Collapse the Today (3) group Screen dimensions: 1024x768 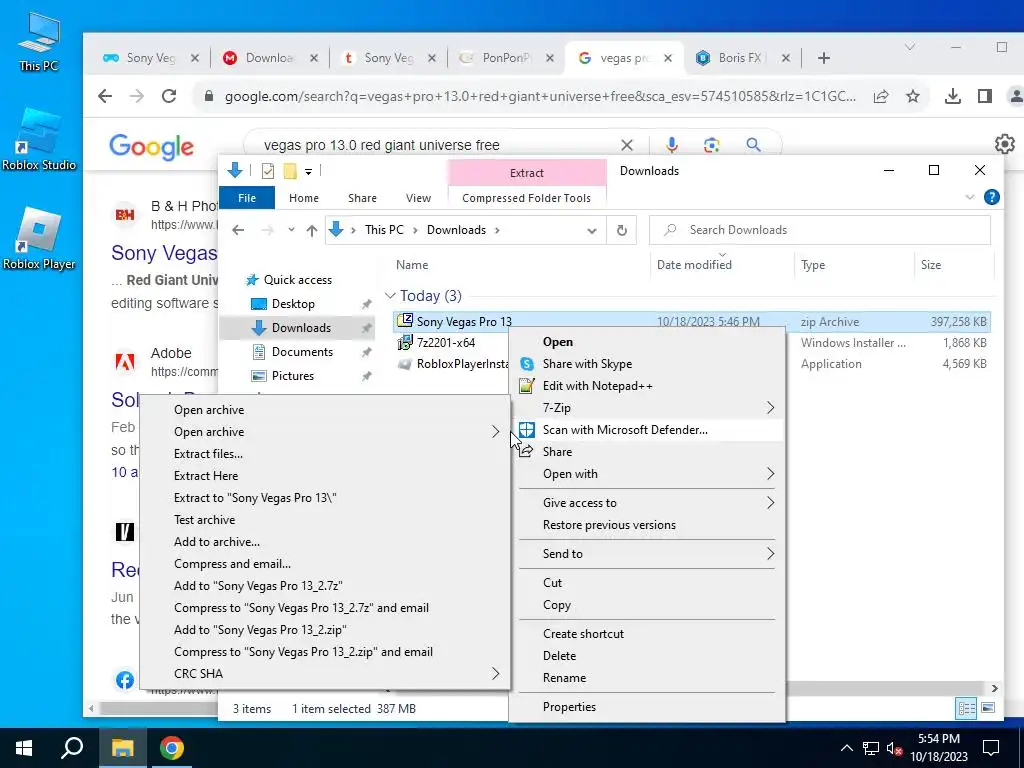391,296
